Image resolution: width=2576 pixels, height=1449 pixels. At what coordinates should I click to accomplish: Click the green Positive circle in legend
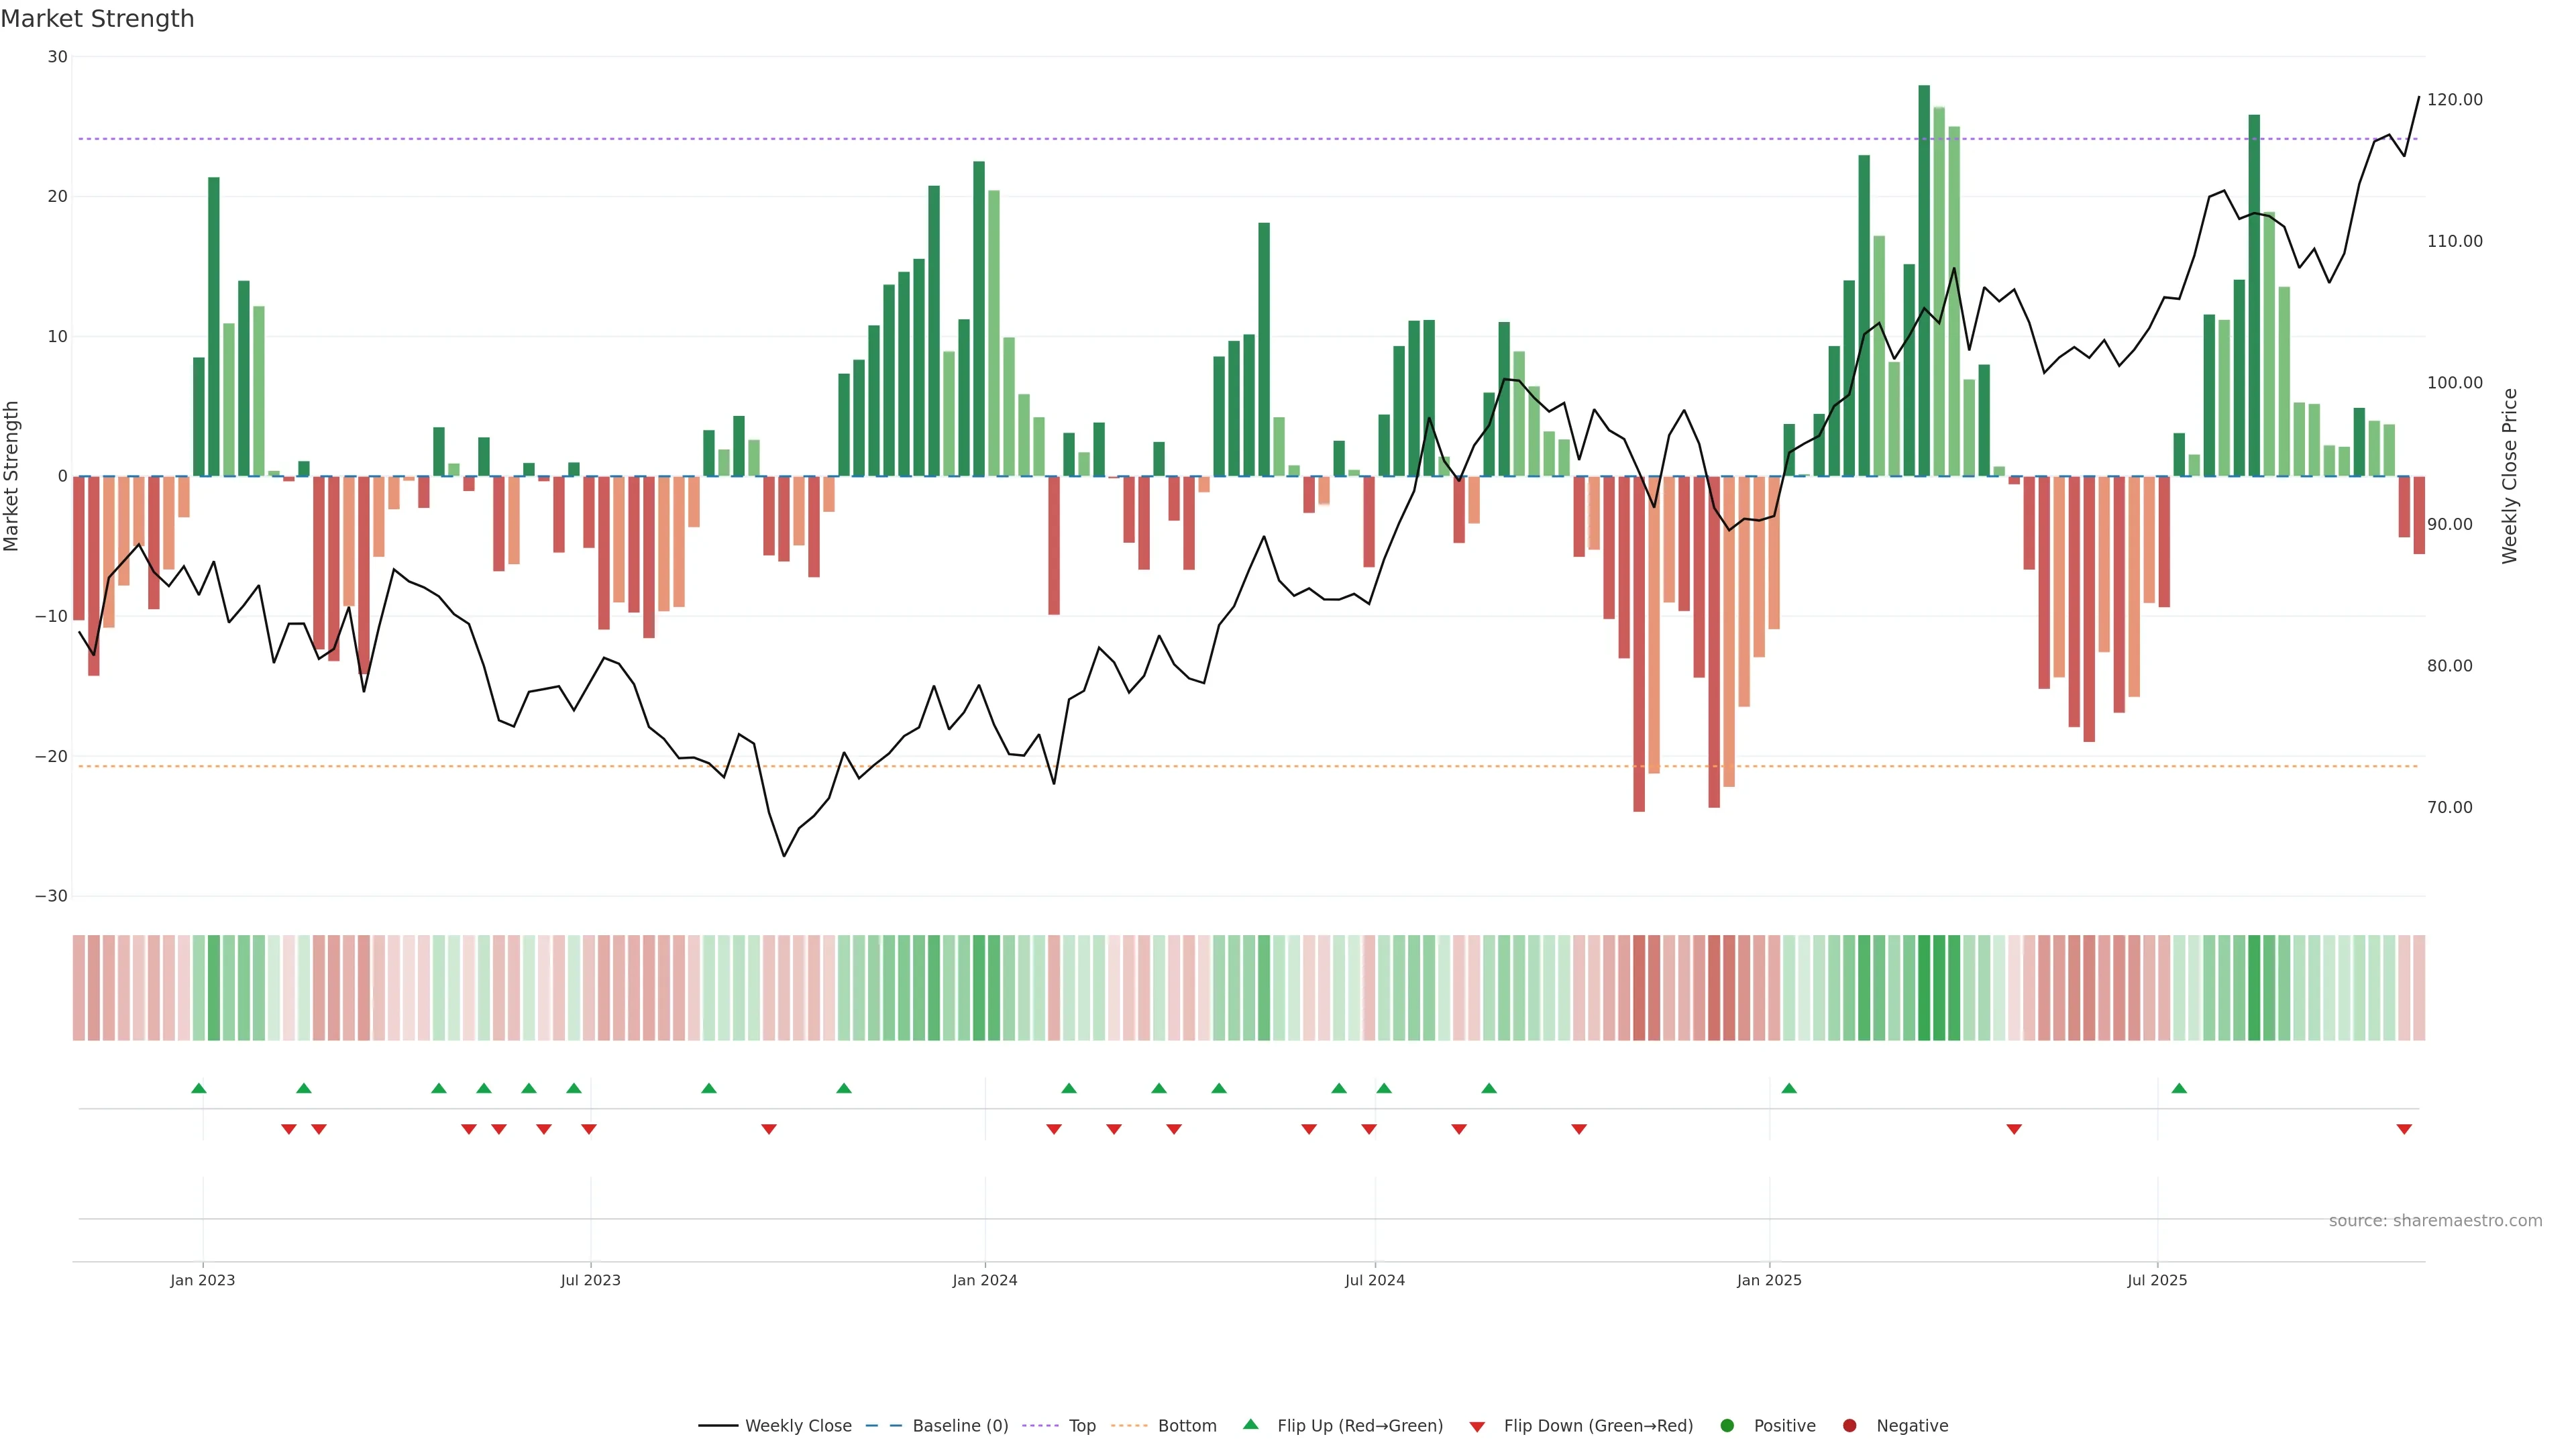point(1727,1426)
